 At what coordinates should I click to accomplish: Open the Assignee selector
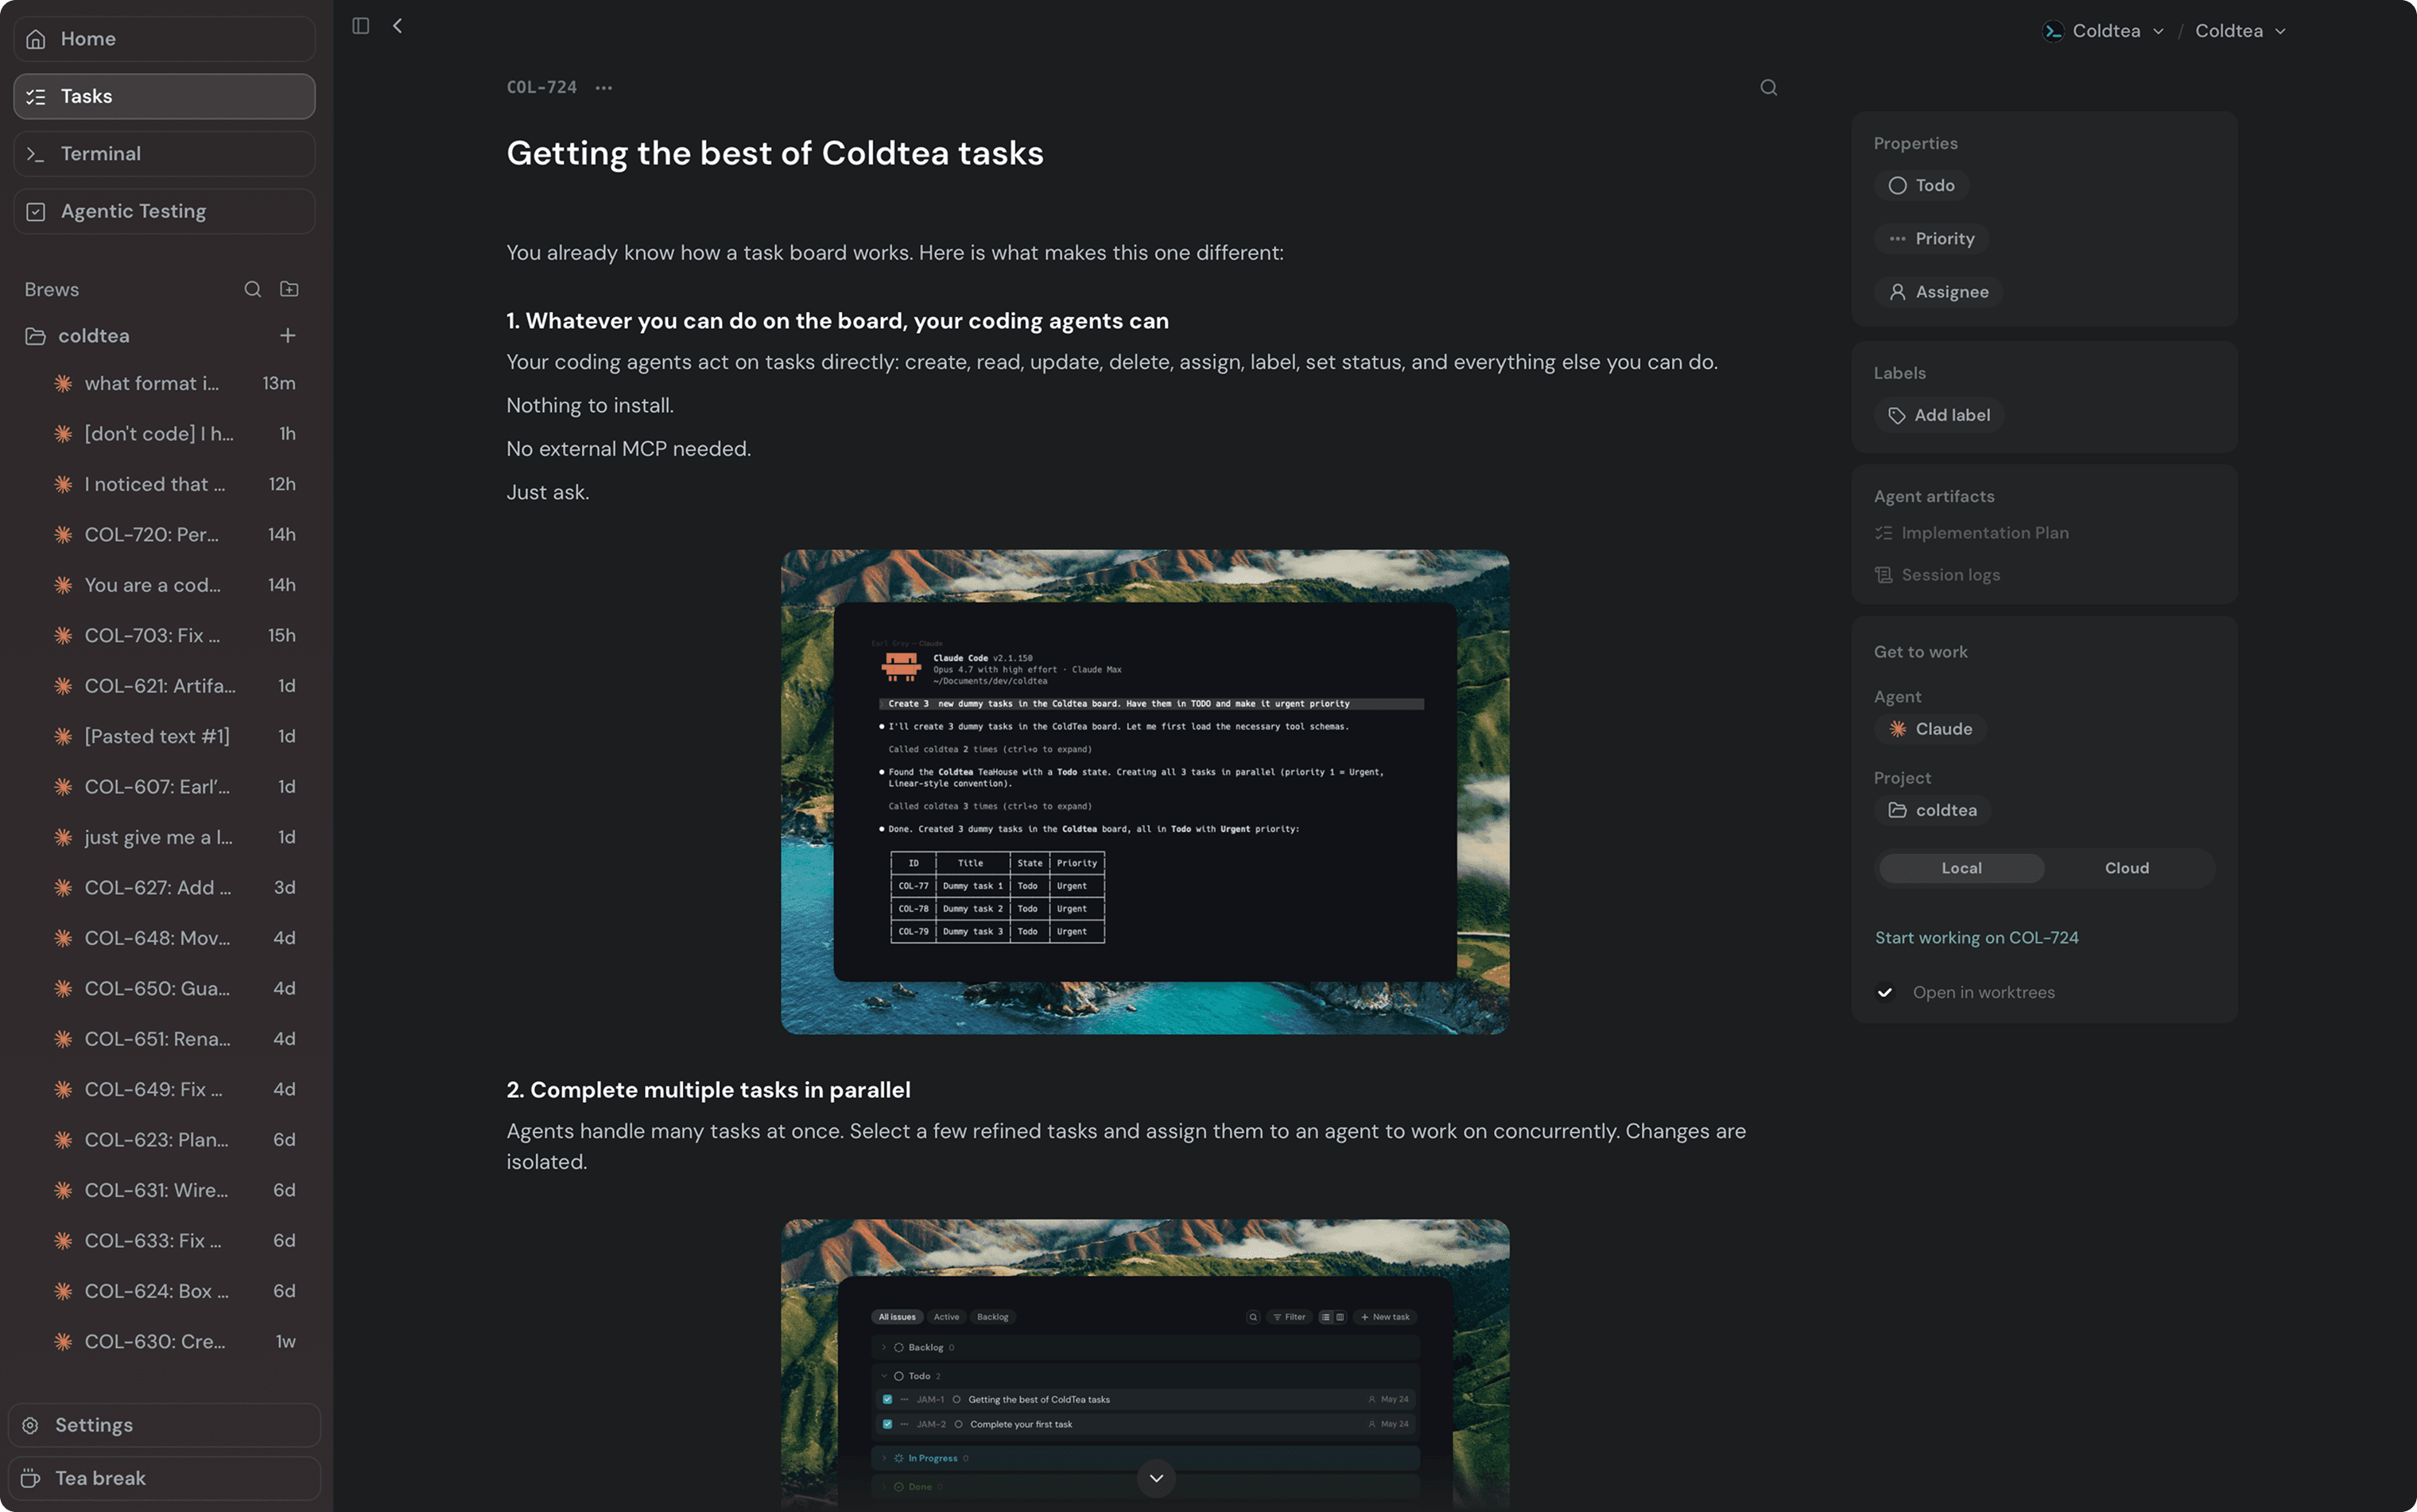tap(1938, 292)
